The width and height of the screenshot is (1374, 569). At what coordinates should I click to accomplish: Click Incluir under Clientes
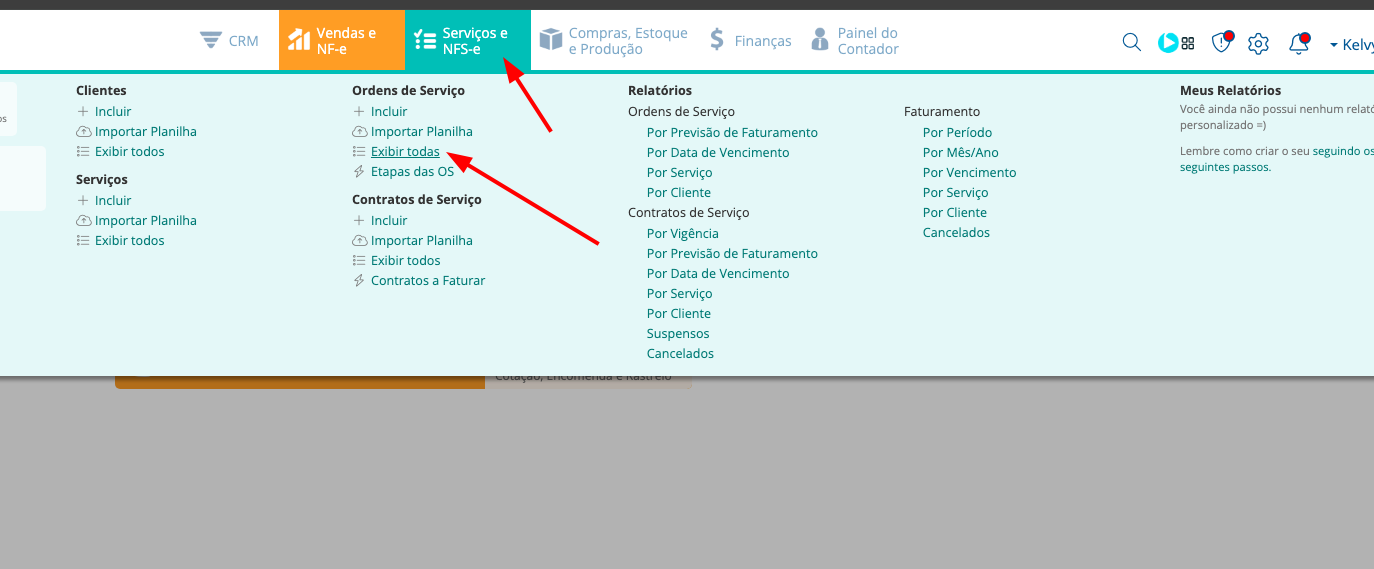pyautogui.click(x=113, y=112)
